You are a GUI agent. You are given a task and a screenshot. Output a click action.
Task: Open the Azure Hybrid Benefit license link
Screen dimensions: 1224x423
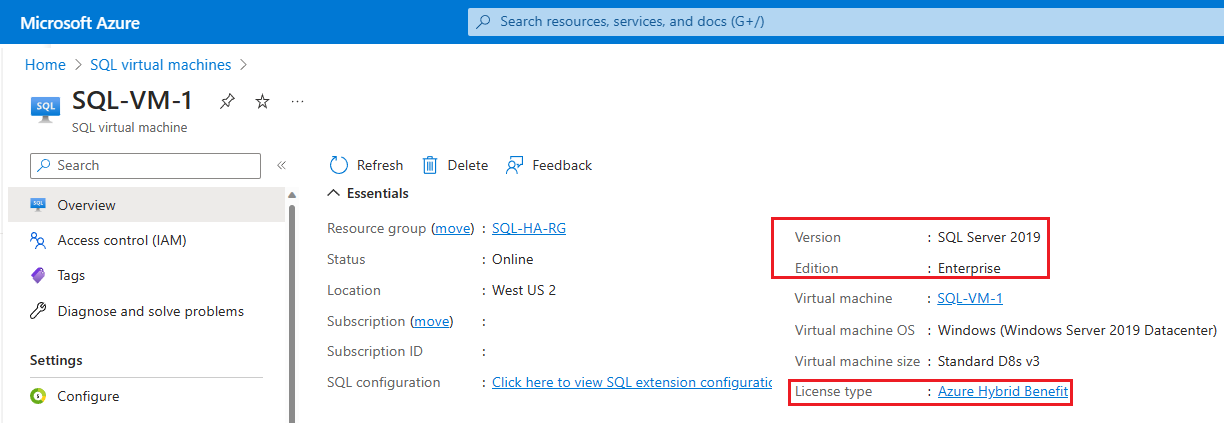tap(1003, 392)
